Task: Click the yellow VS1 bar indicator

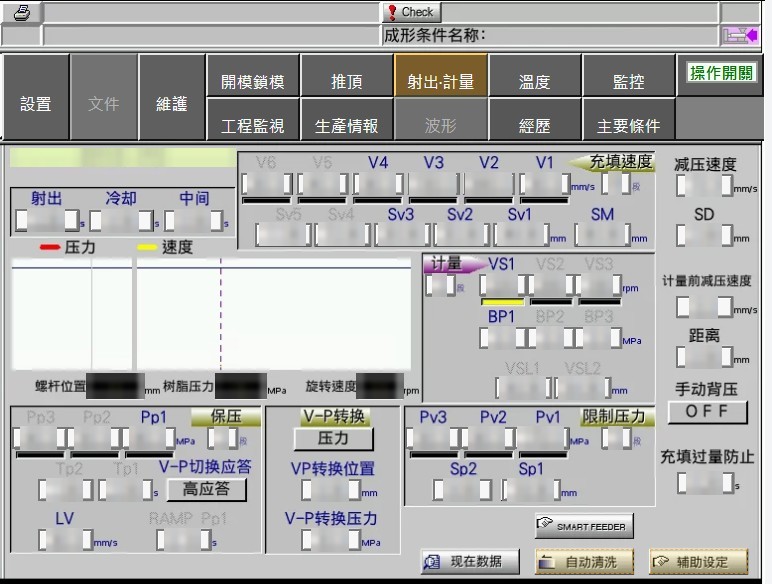Action: [x=503, y=301]
